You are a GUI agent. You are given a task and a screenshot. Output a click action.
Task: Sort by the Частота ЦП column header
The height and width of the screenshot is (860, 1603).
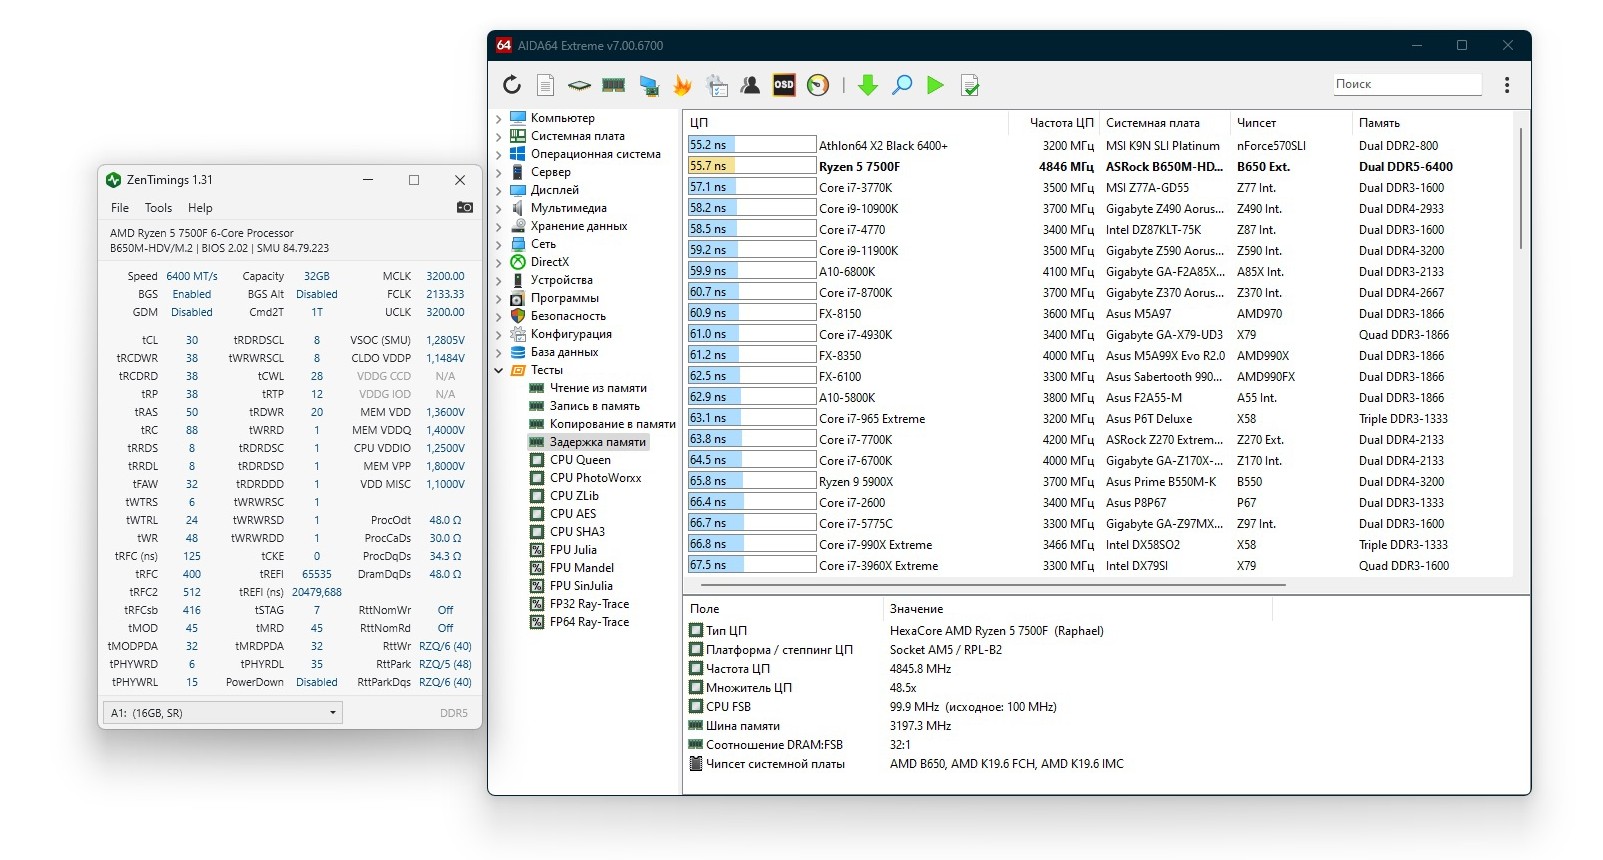(1061, 123)
